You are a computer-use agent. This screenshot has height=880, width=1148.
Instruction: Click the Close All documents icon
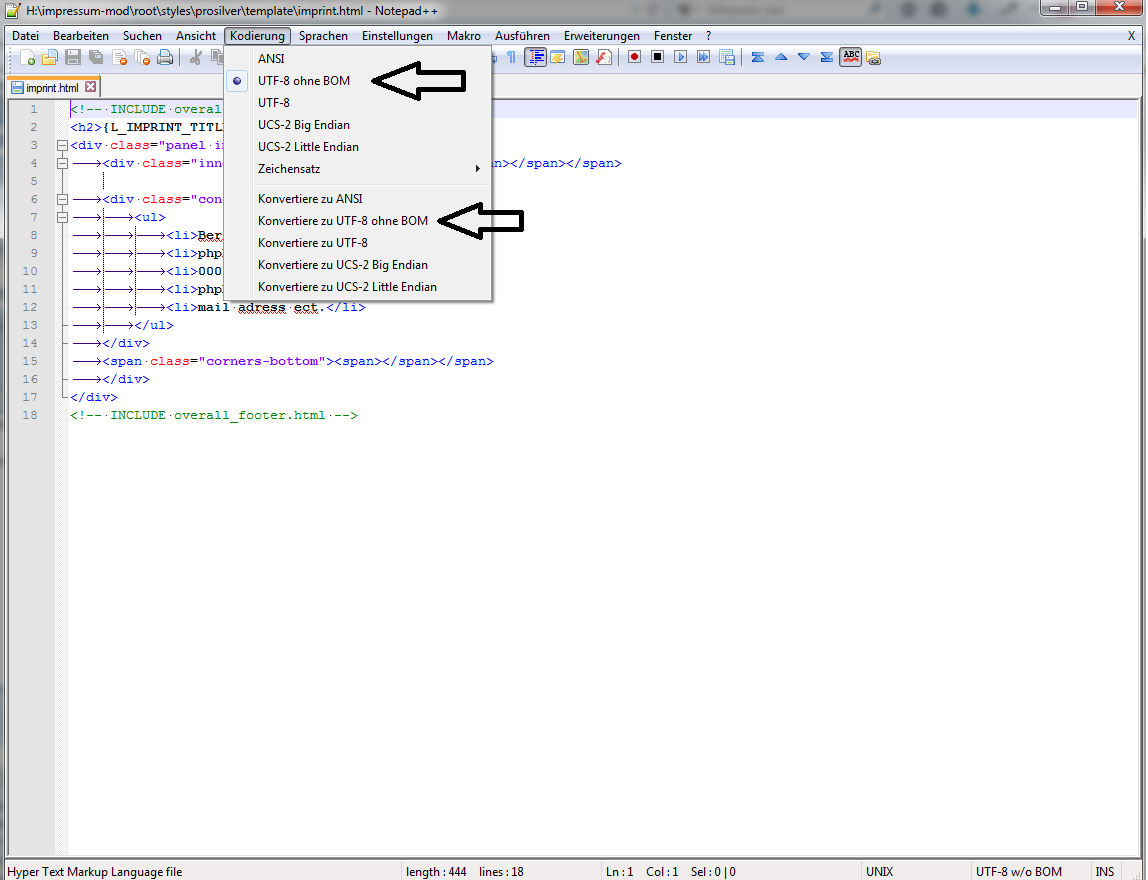[x=142, y=57]
